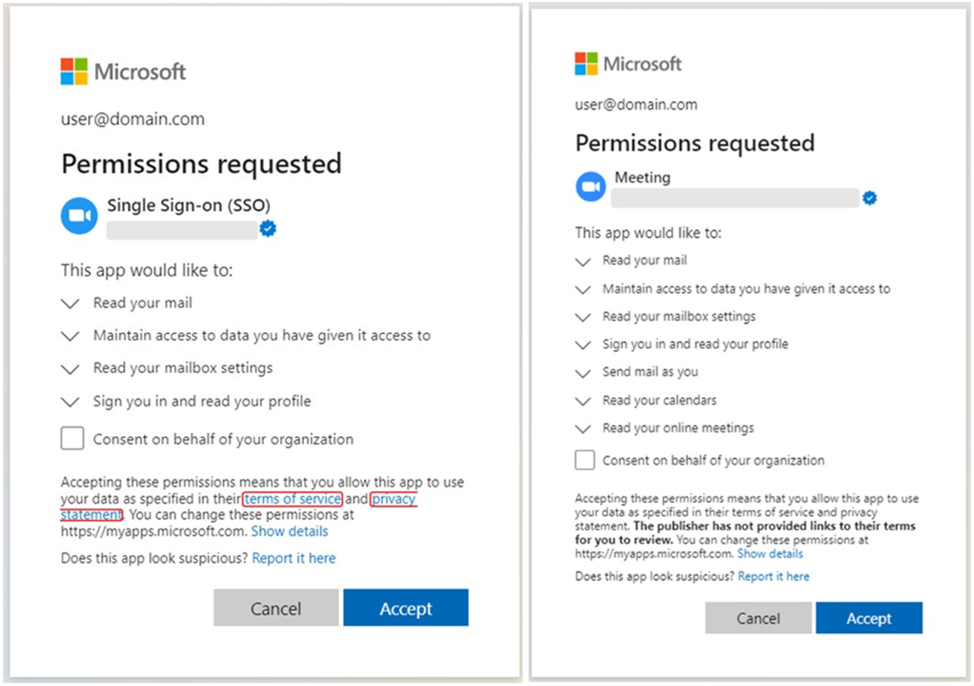Click Show details in the SSO dialog
Image resolution: width=974 pixels, height=686 pixels.
click(x=289, y=531)
